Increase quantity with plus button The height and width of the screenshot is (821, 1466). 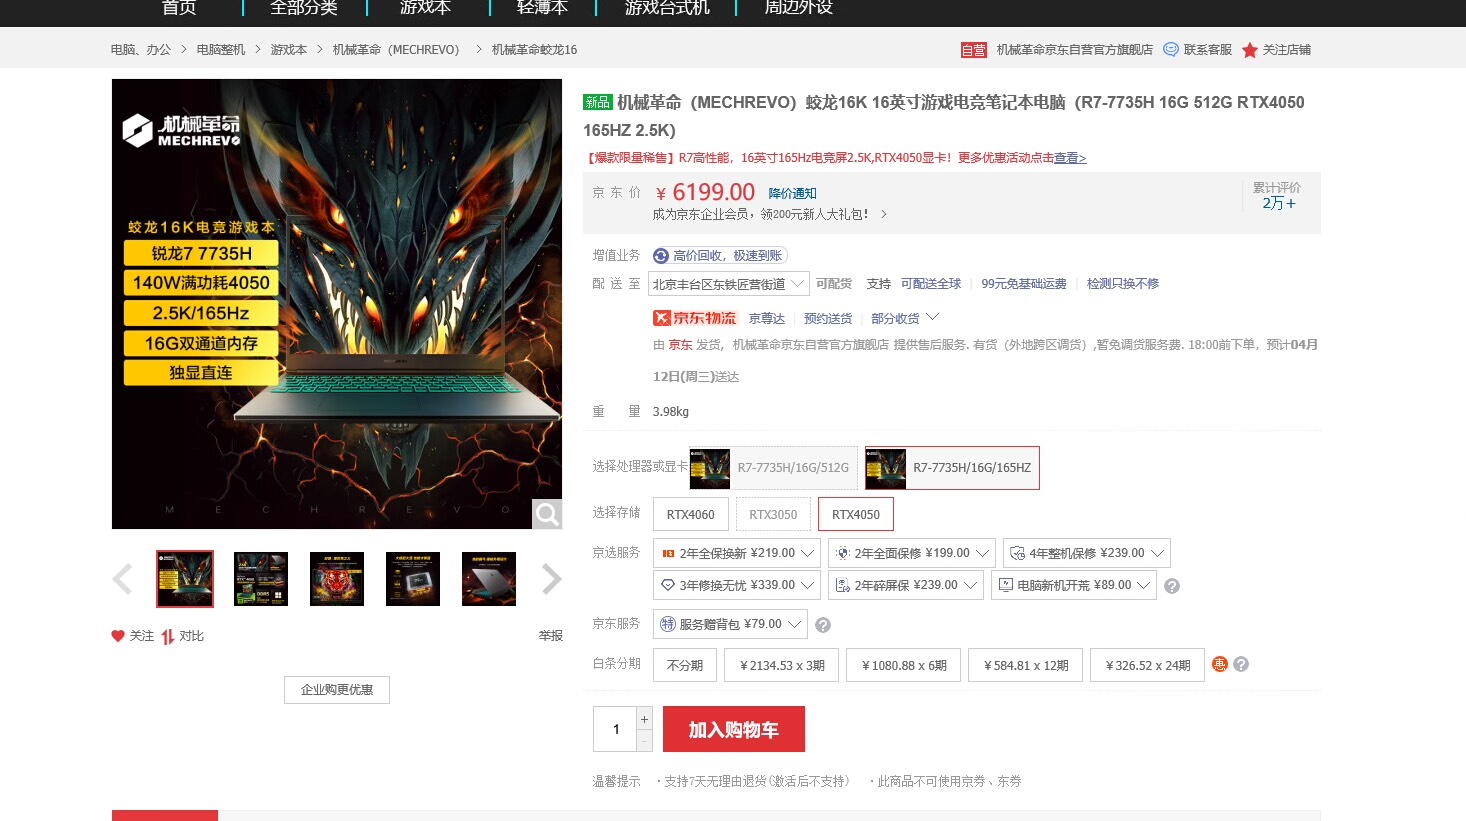coord(645,719)
